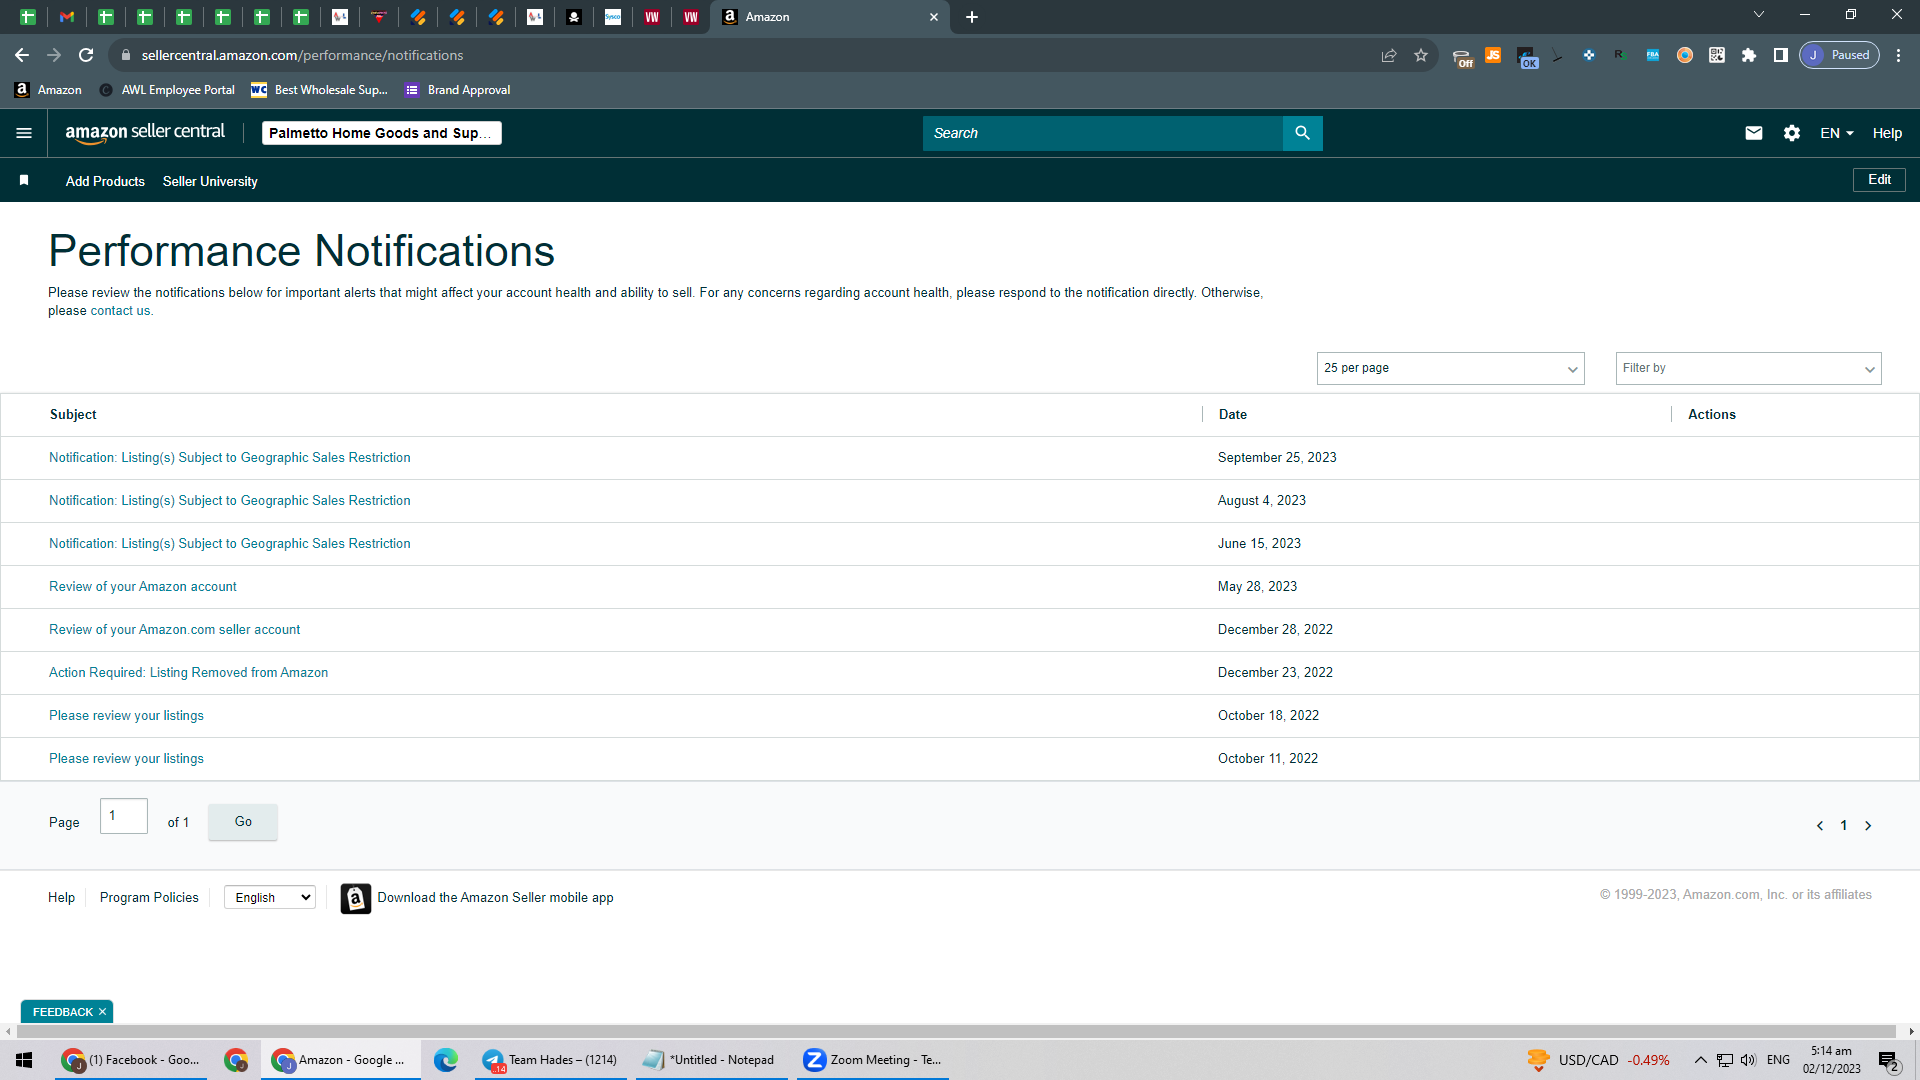
Task: Open the settings gear icon
Action: point(1792,133)
